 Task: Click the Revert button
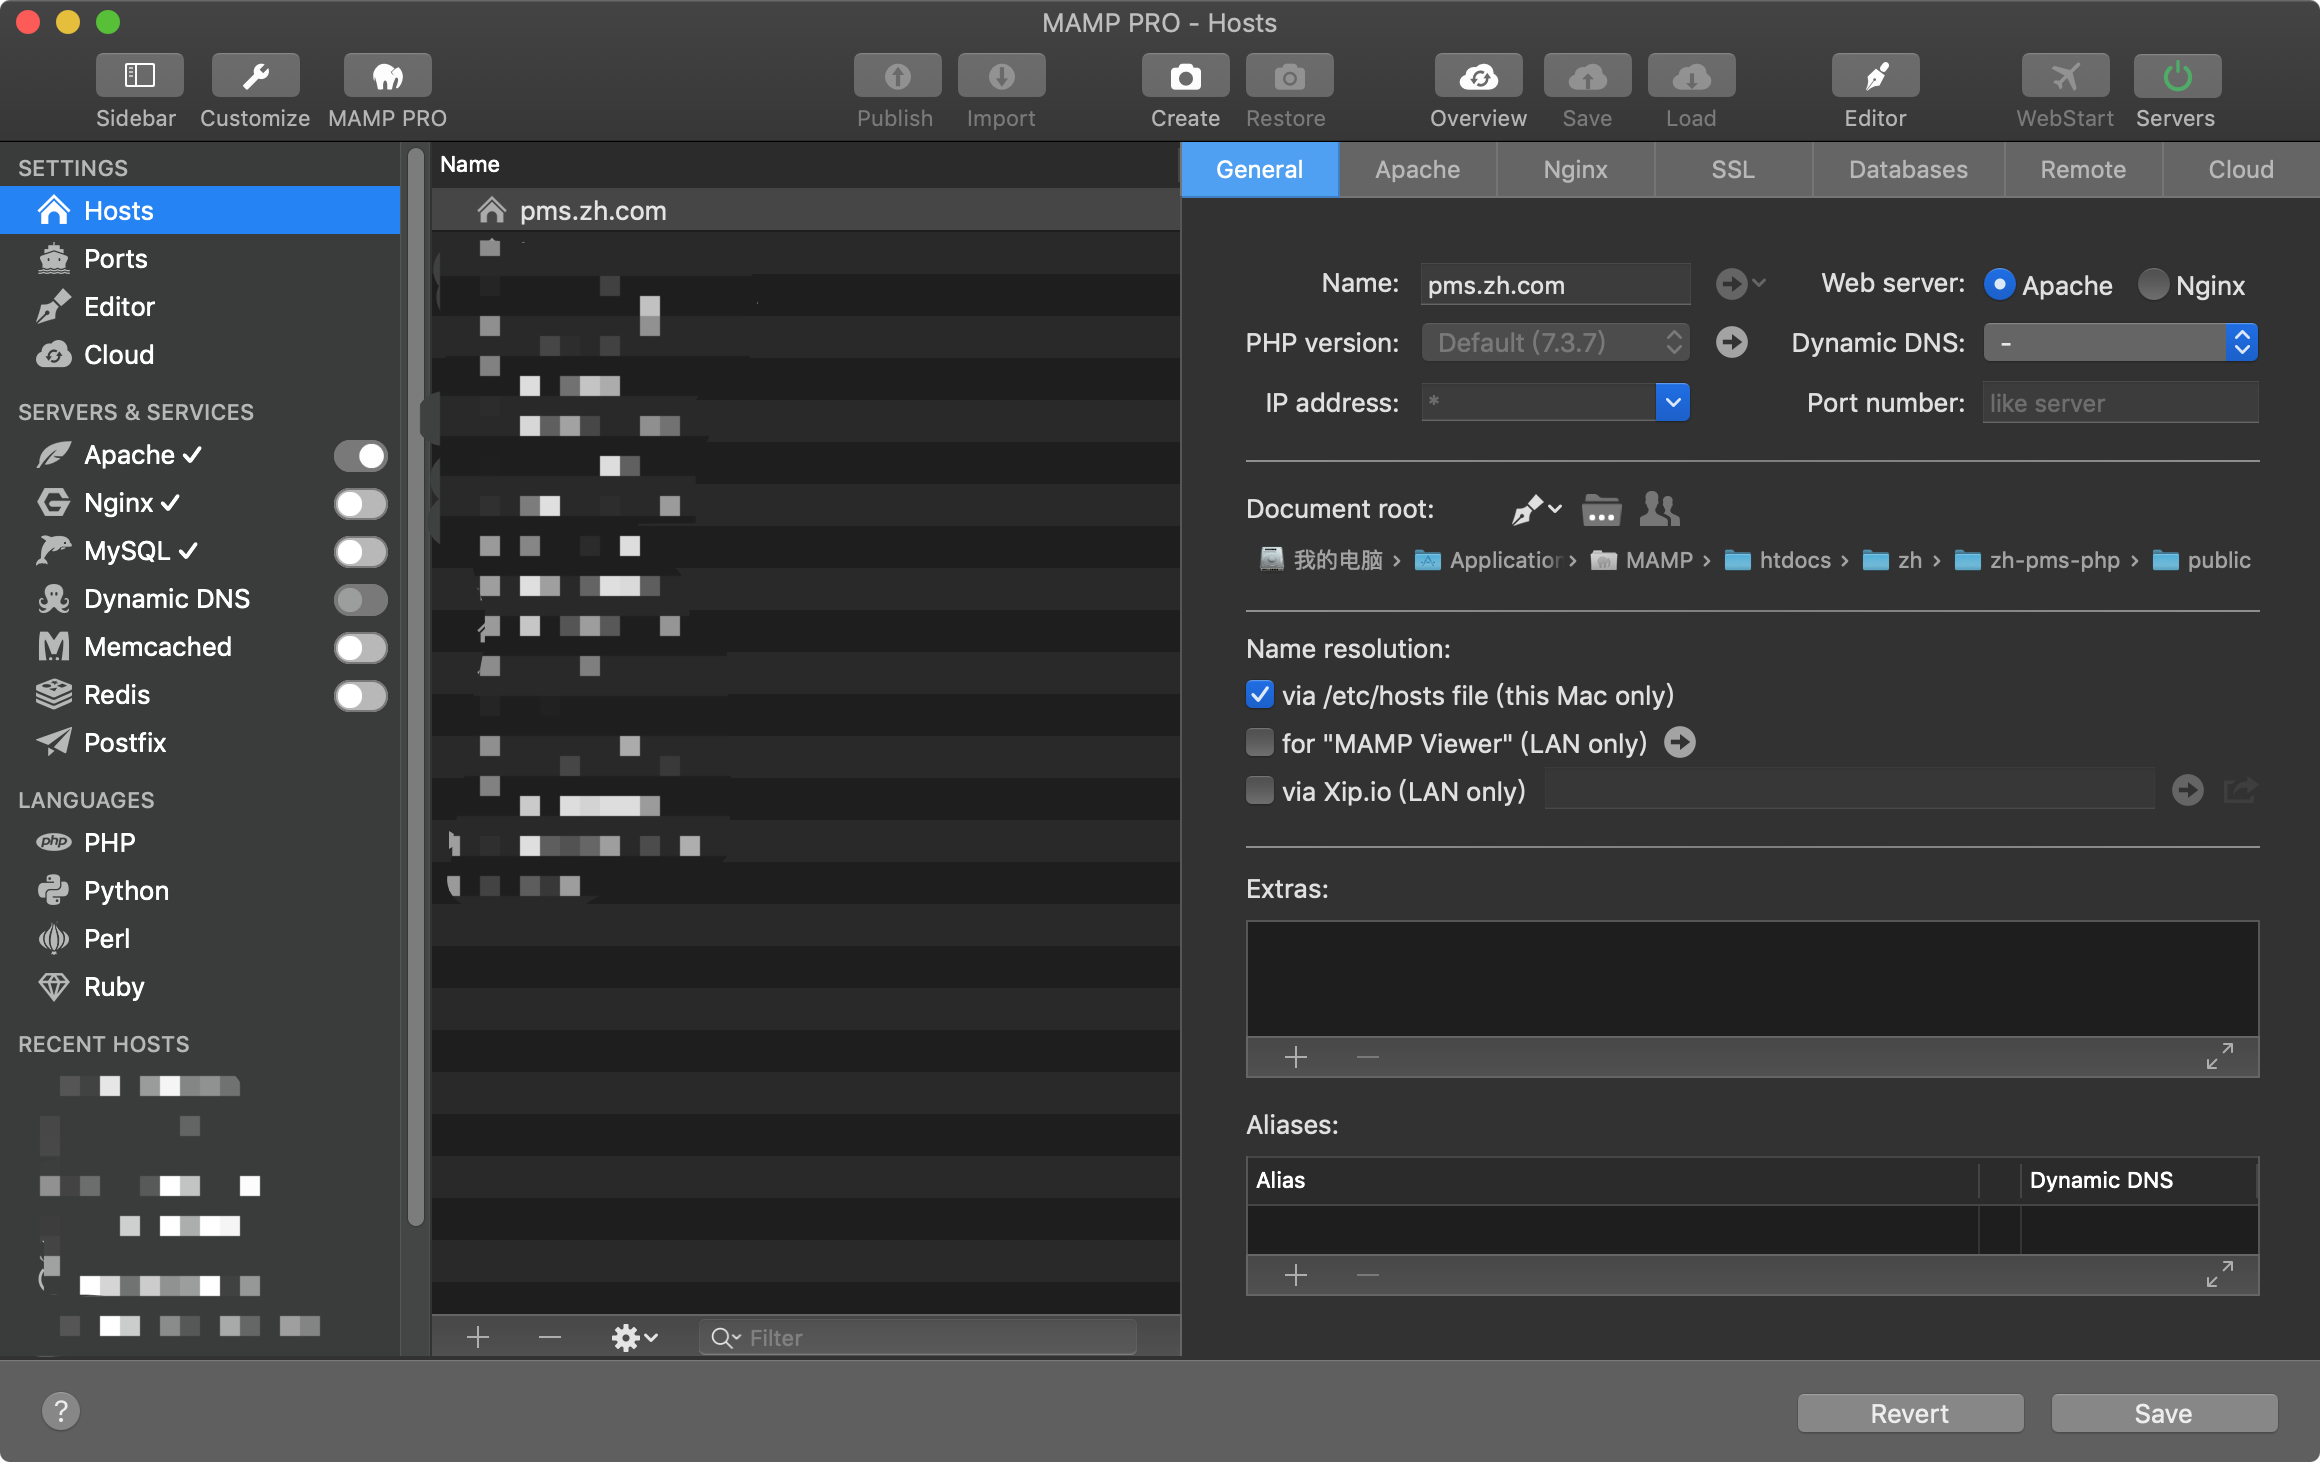click(x=1909, y=1413)
